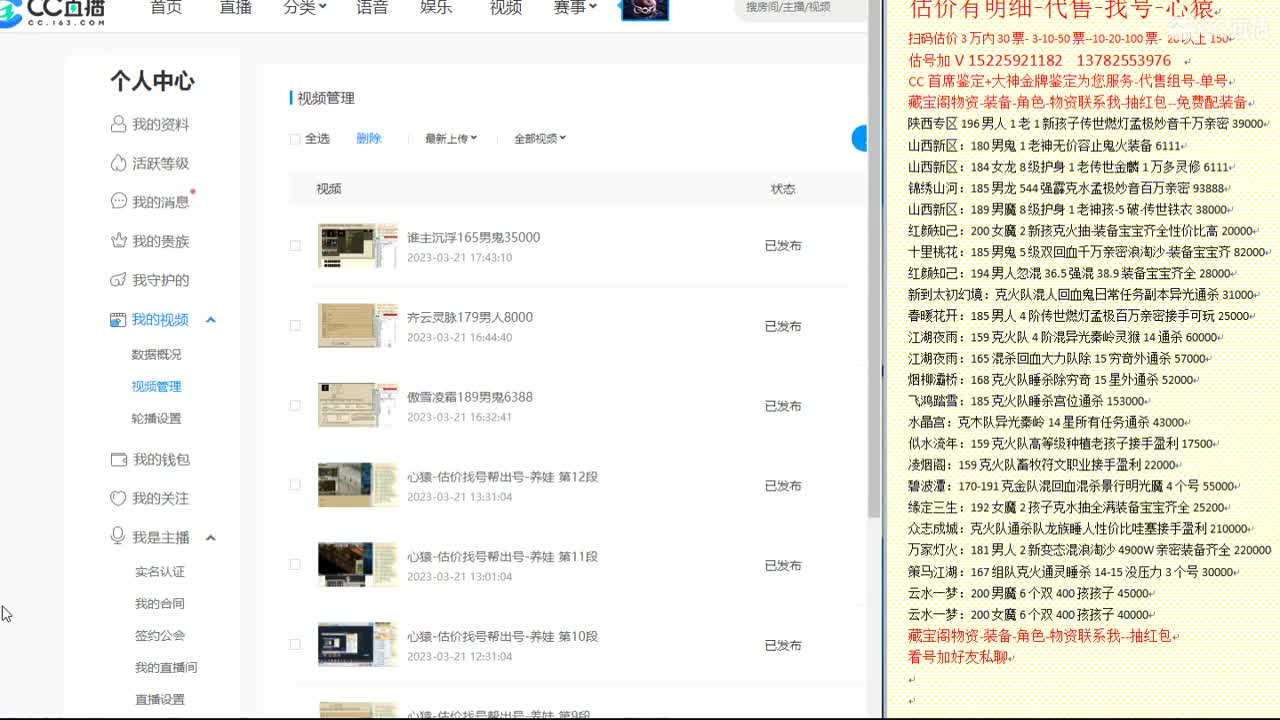Collapse the 我是主播 section chevron

pos(210,538)
